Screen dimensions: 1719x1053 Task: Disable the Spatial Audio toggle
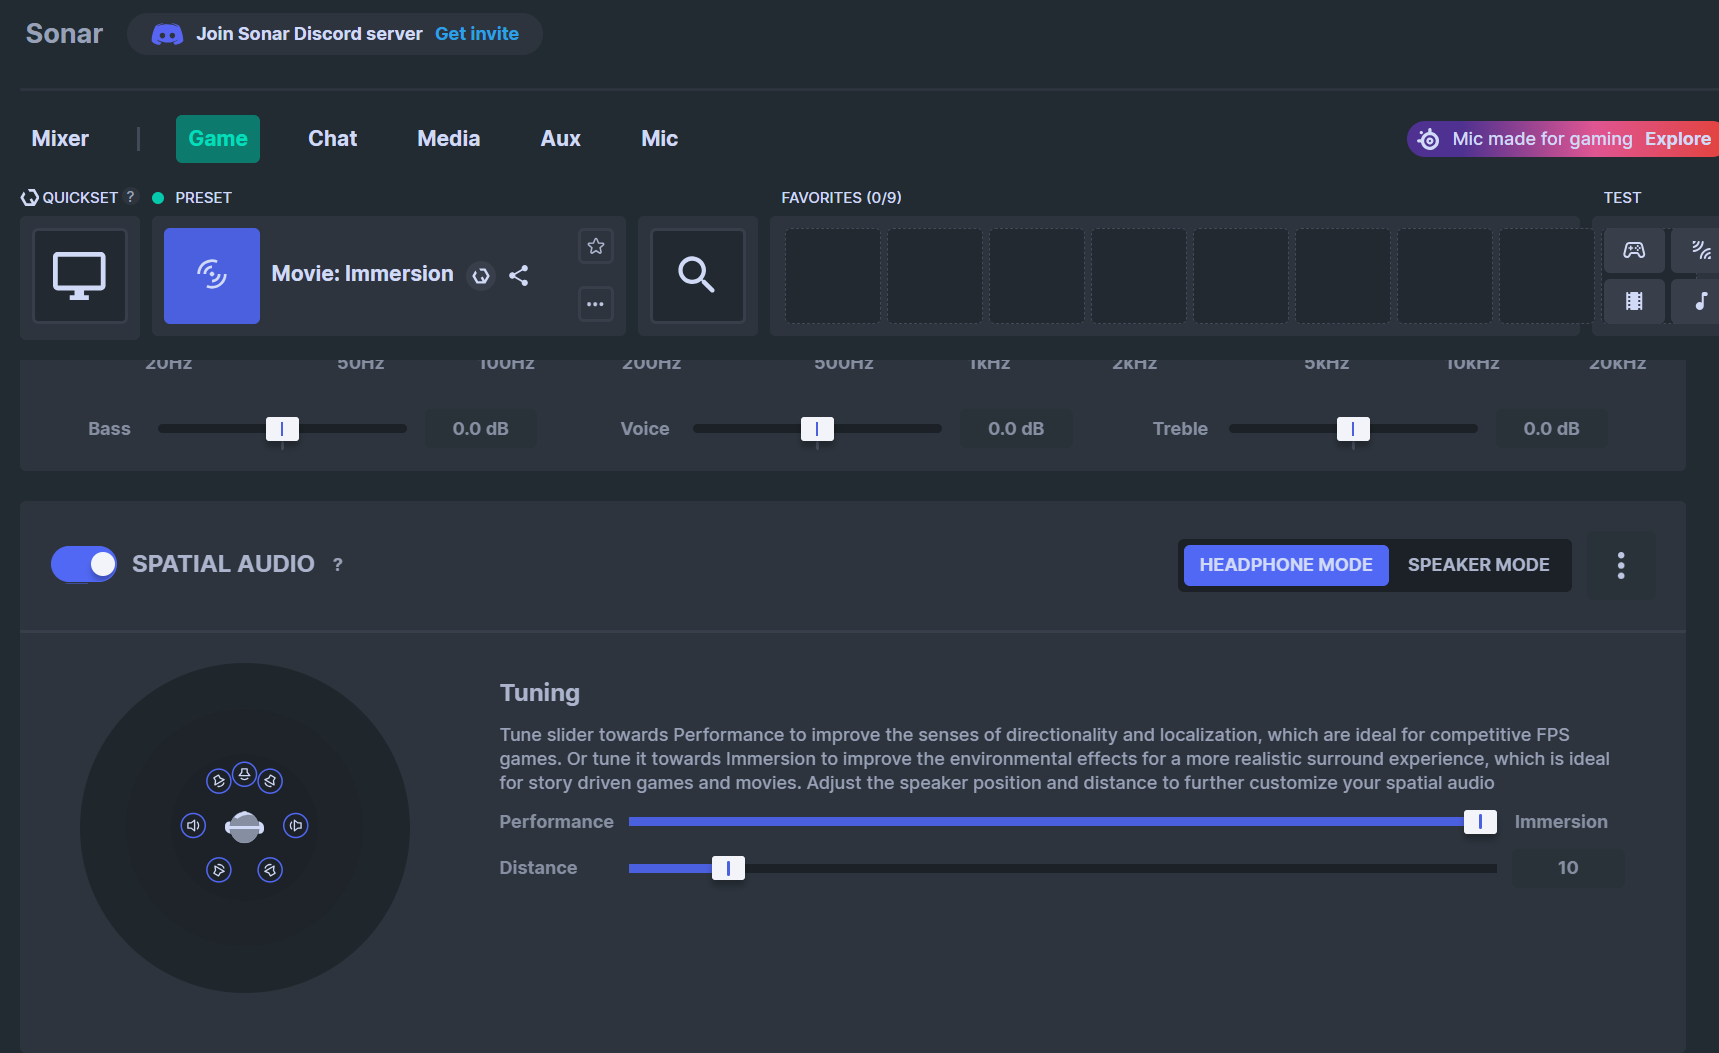tap(84, 564)
